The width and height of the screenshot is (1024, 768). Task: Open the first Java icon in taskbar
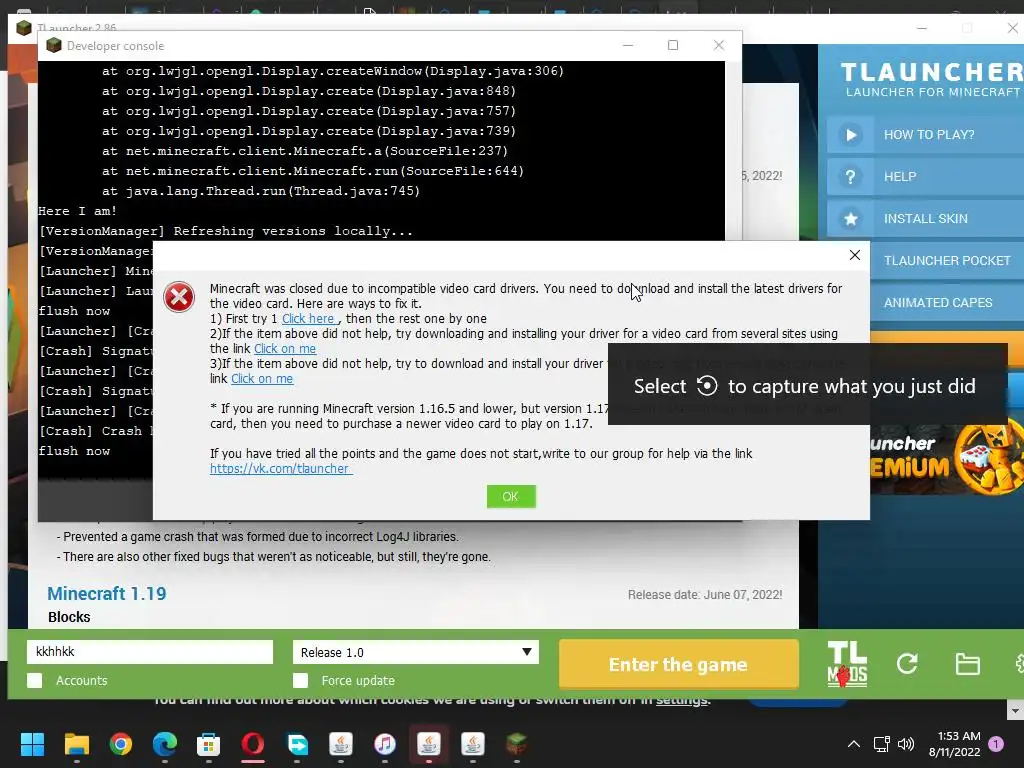pyautogui.click(x=341, y=744)
